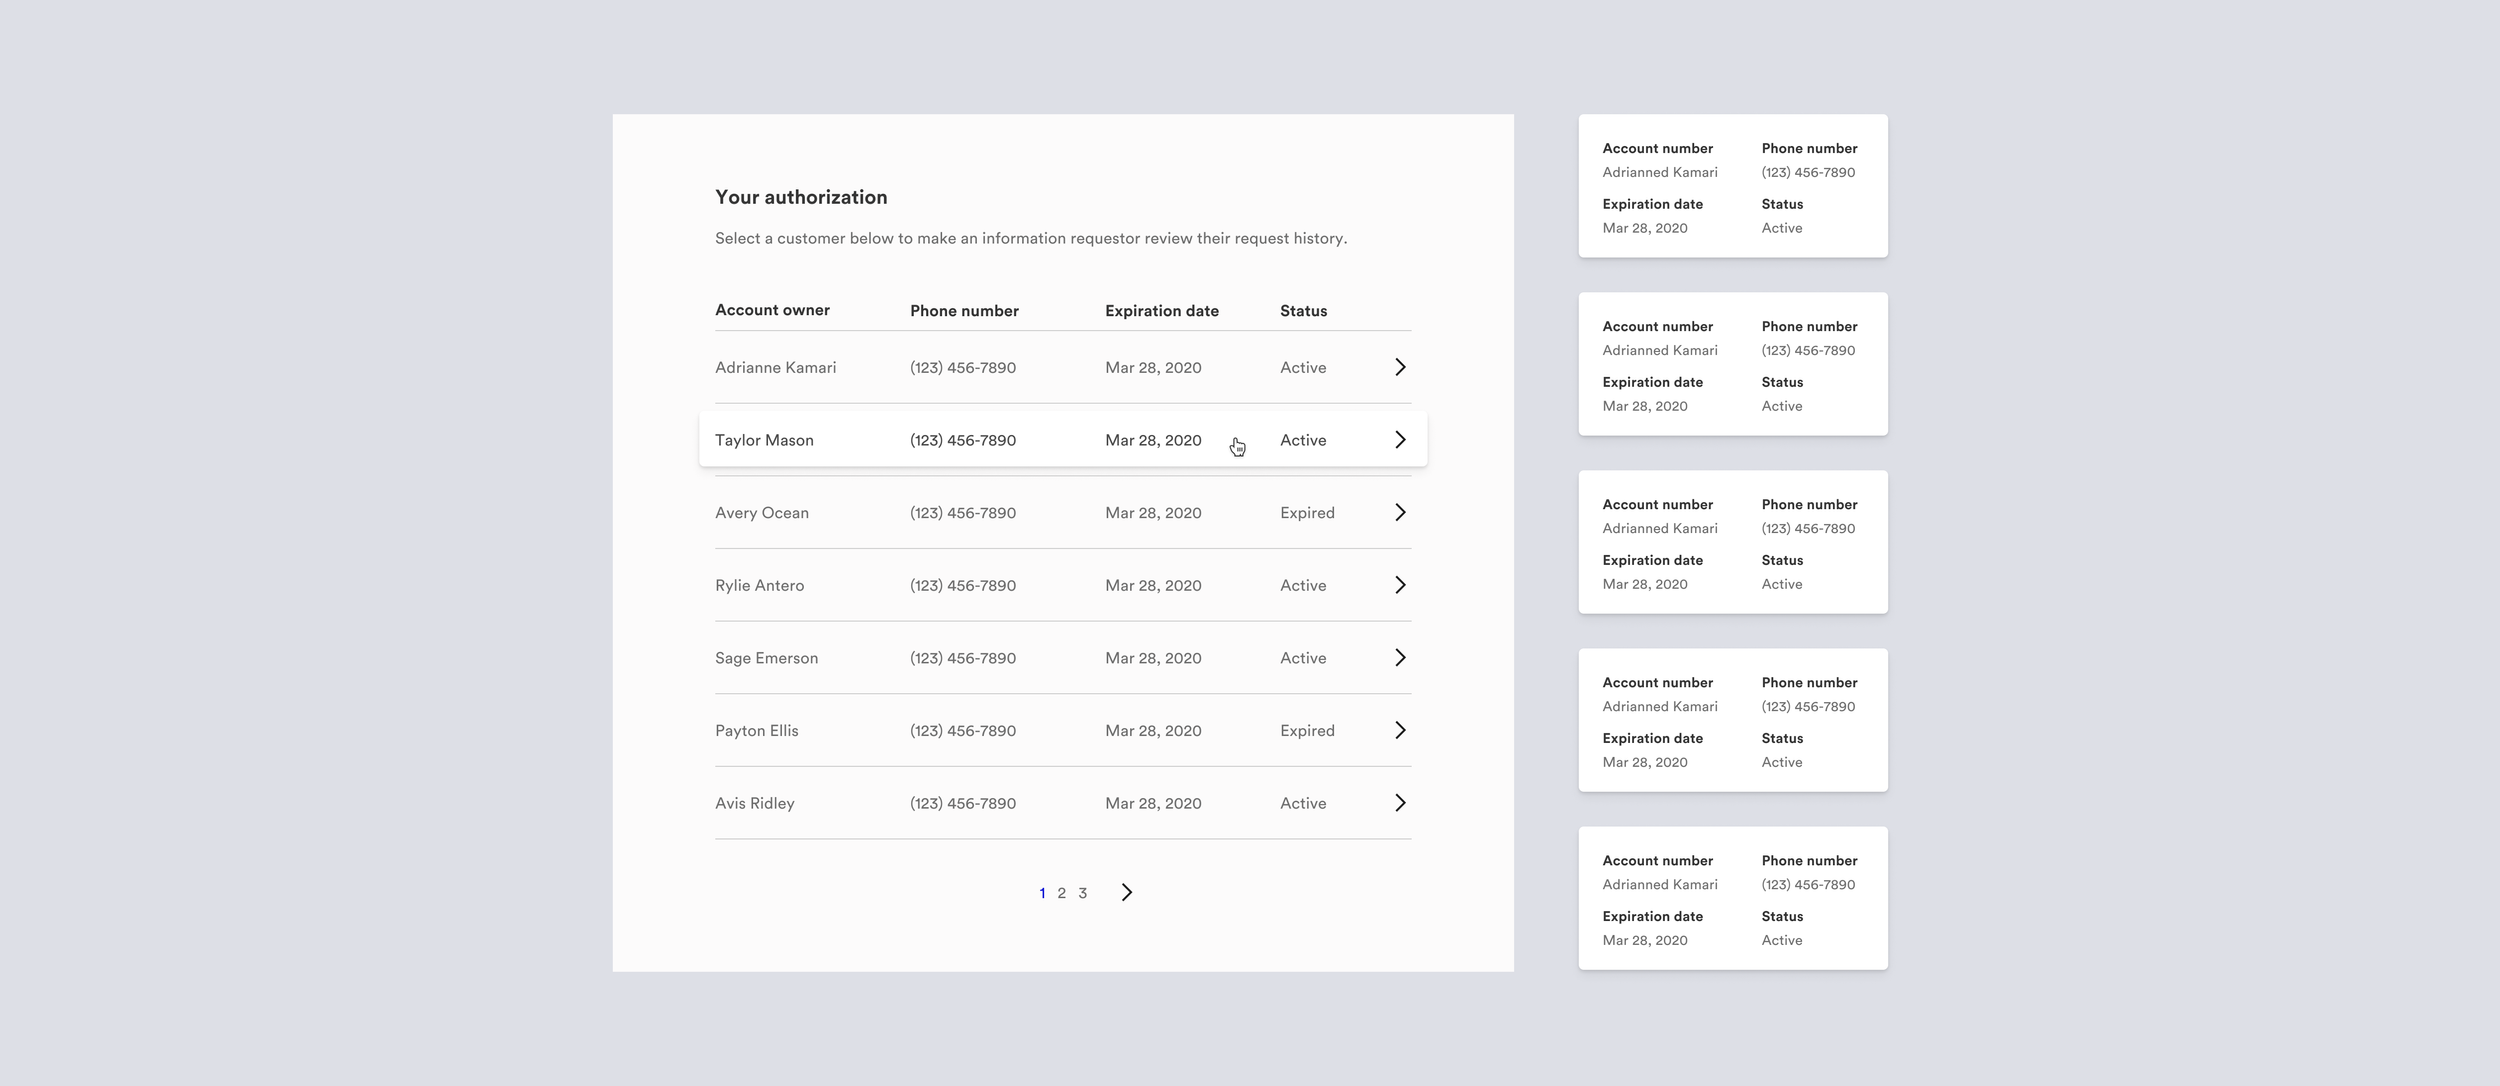Go to next page with pagination arrow
The width and height of the screenshot is (2500, 1086).
[1127, 892]
